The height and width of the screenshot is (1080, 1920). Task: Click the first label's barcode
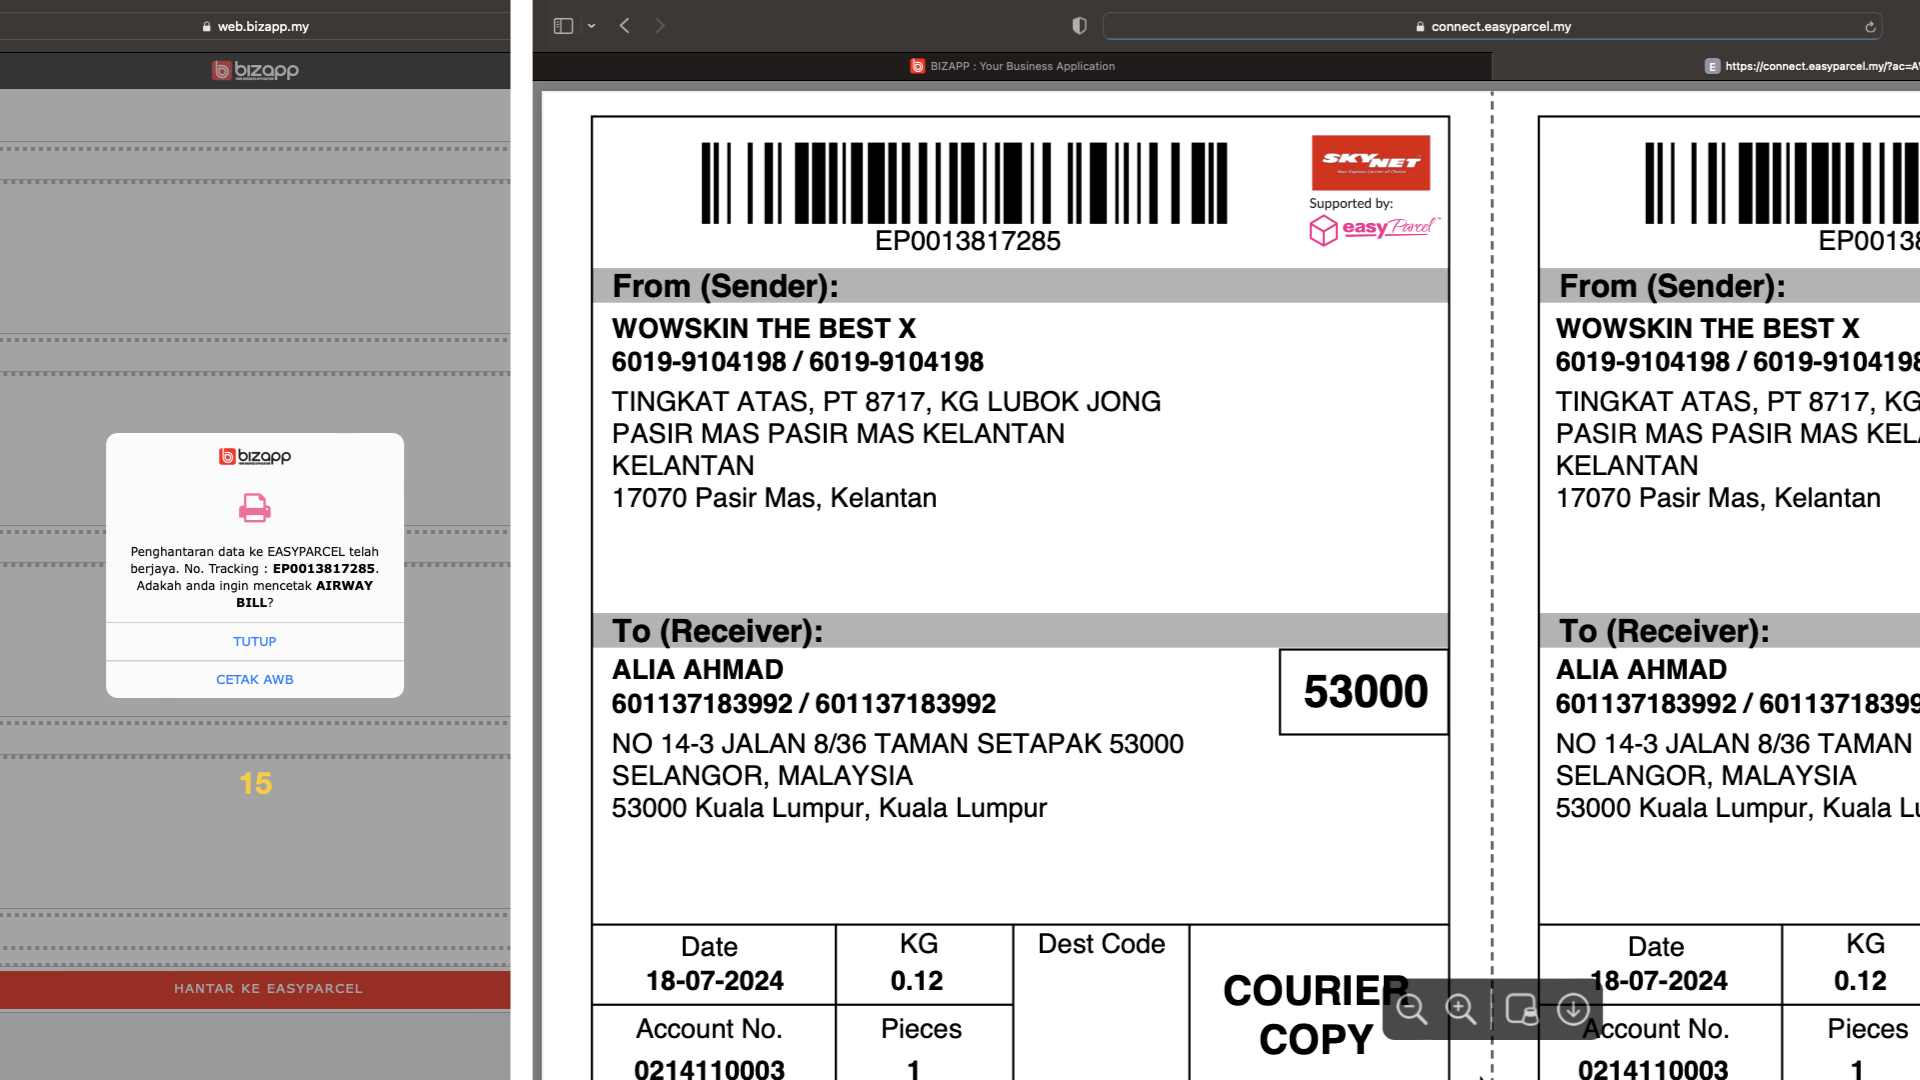(x=964, y=183)
